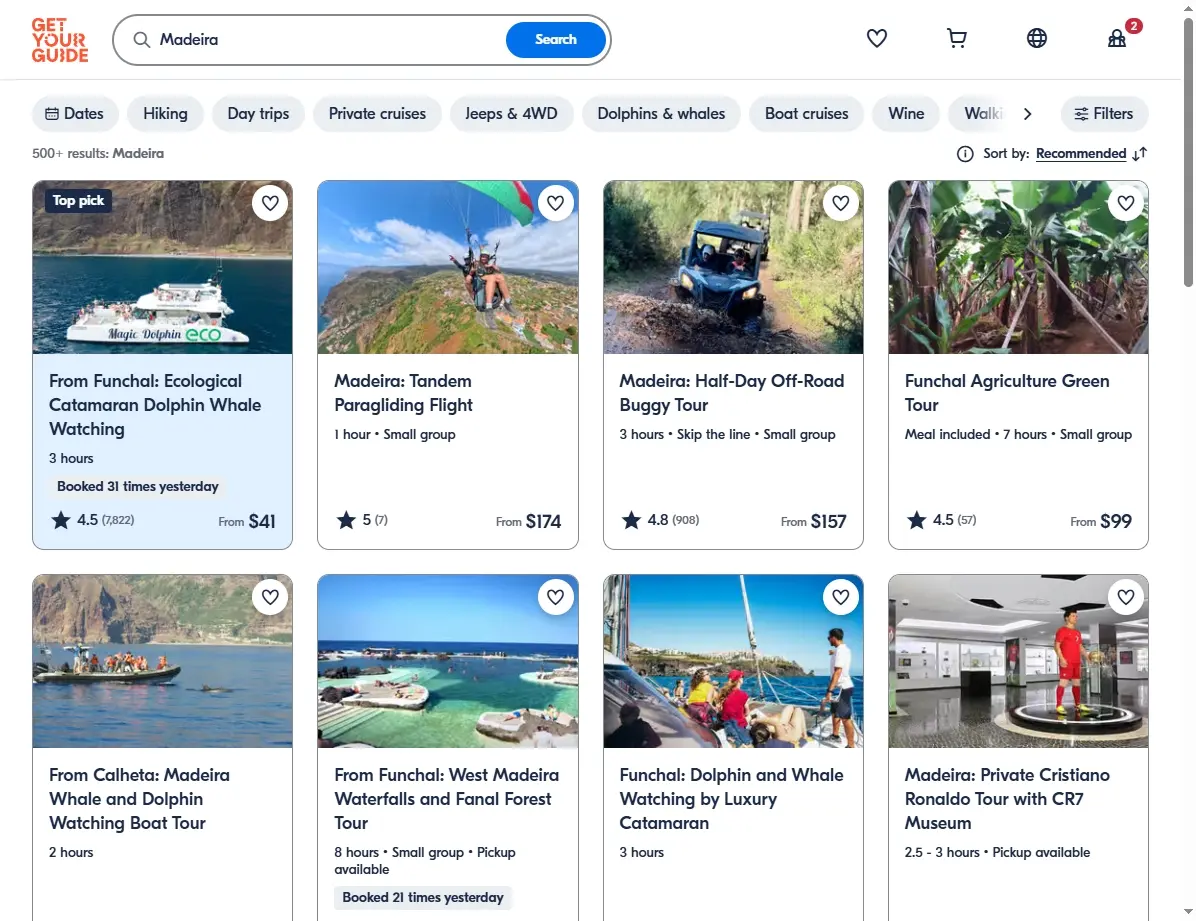
Task: Click the Top pick badge
Action: pyautogui.click(x=78, y=201)
